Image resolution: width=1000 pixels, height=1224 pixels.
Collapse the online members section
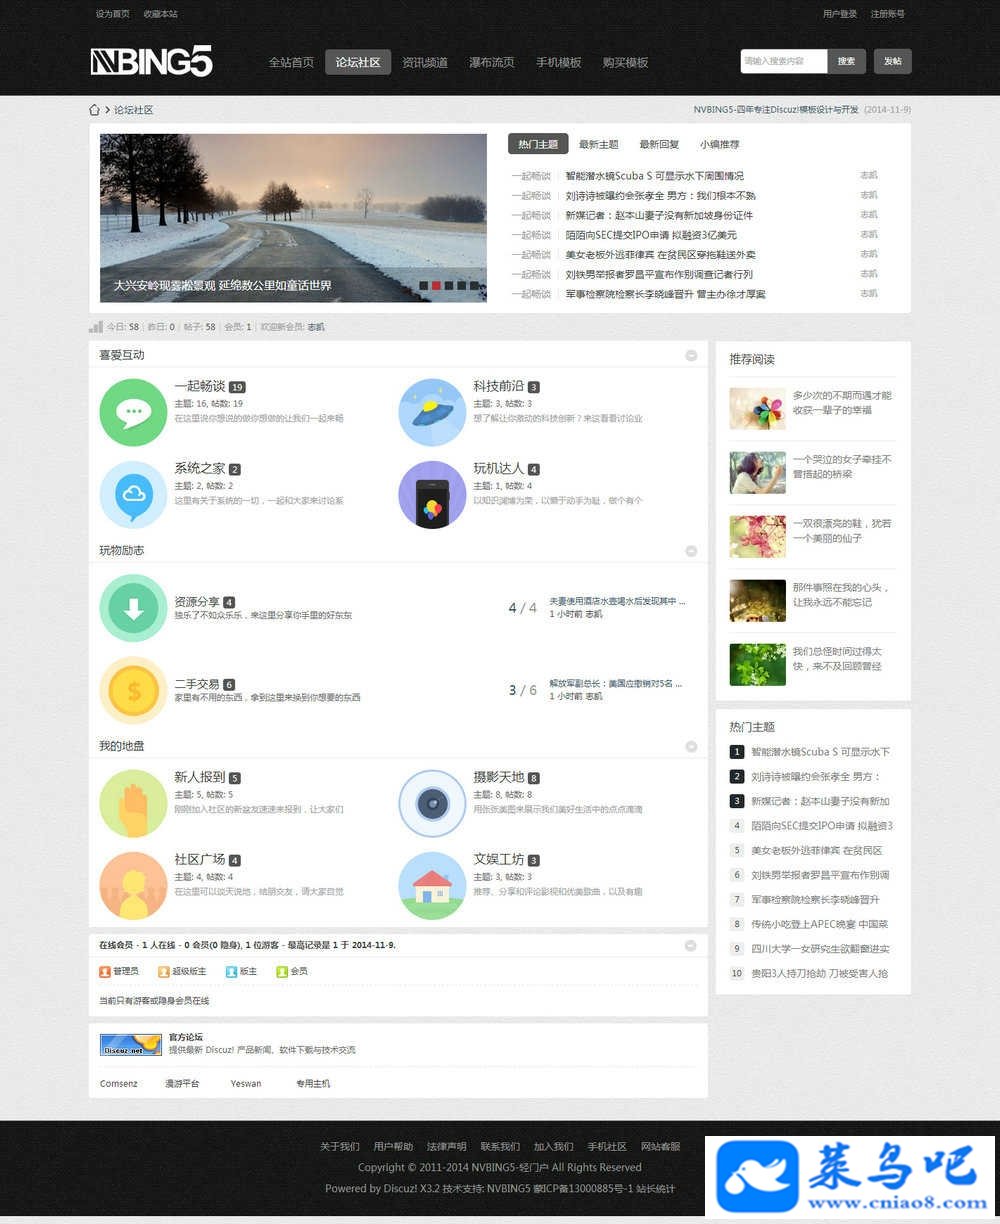click(691, 945)
